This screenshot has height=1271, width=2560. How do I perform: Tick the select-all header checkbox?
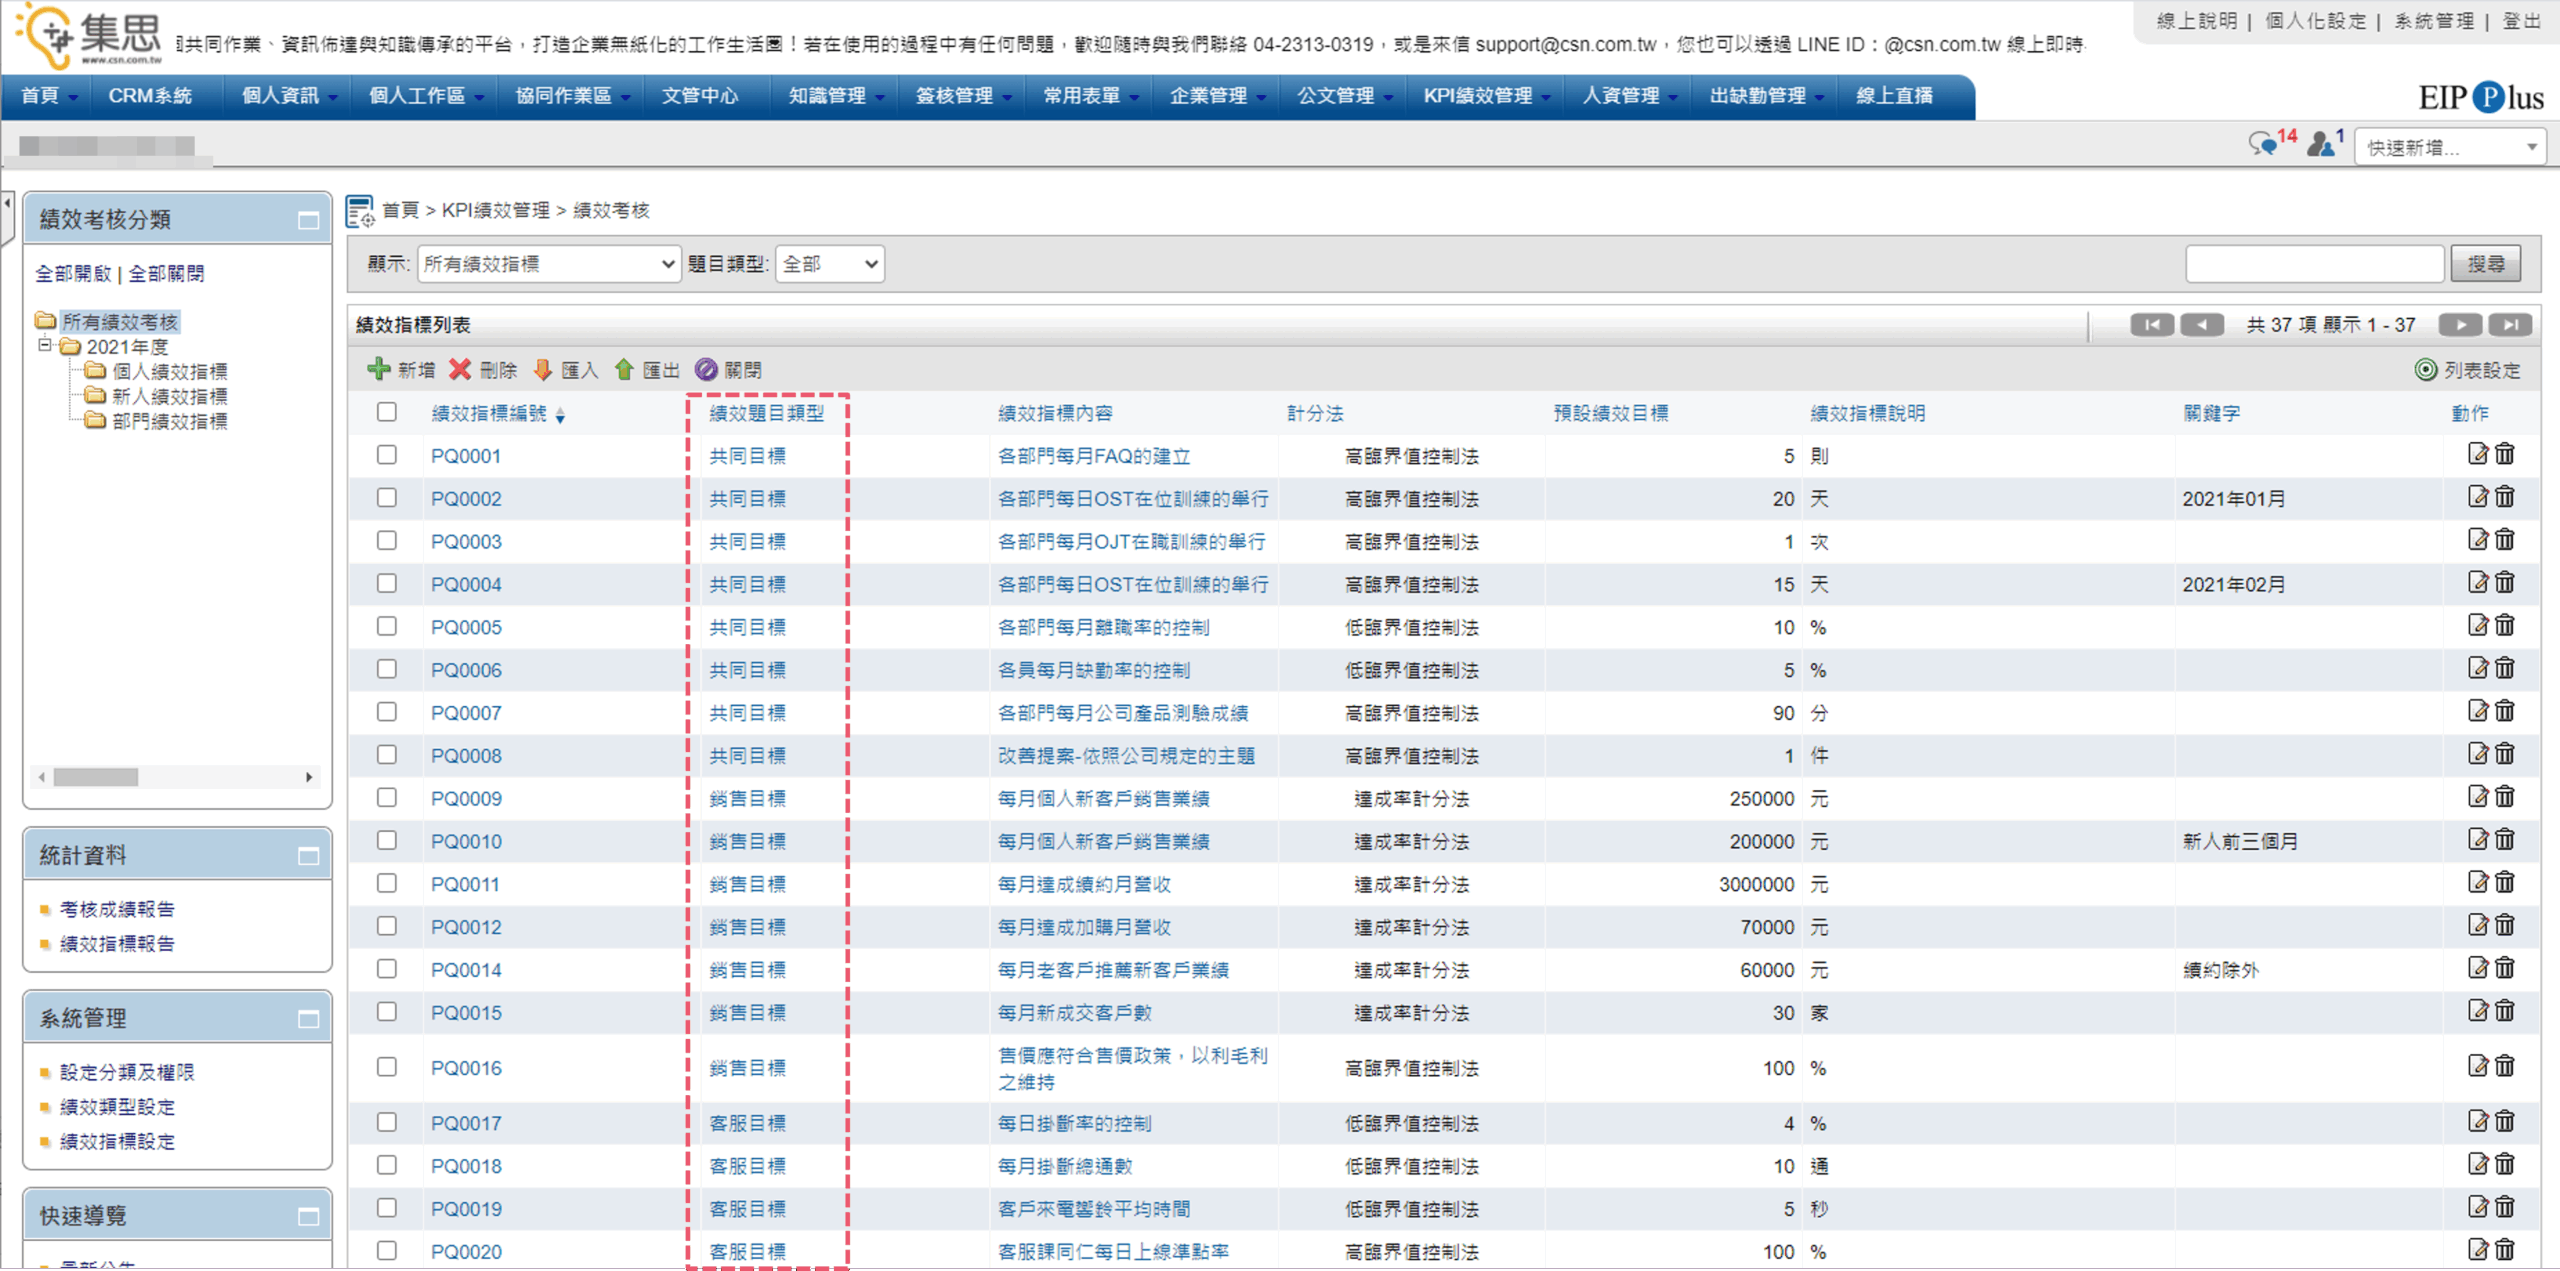click(x=387, y=412)
